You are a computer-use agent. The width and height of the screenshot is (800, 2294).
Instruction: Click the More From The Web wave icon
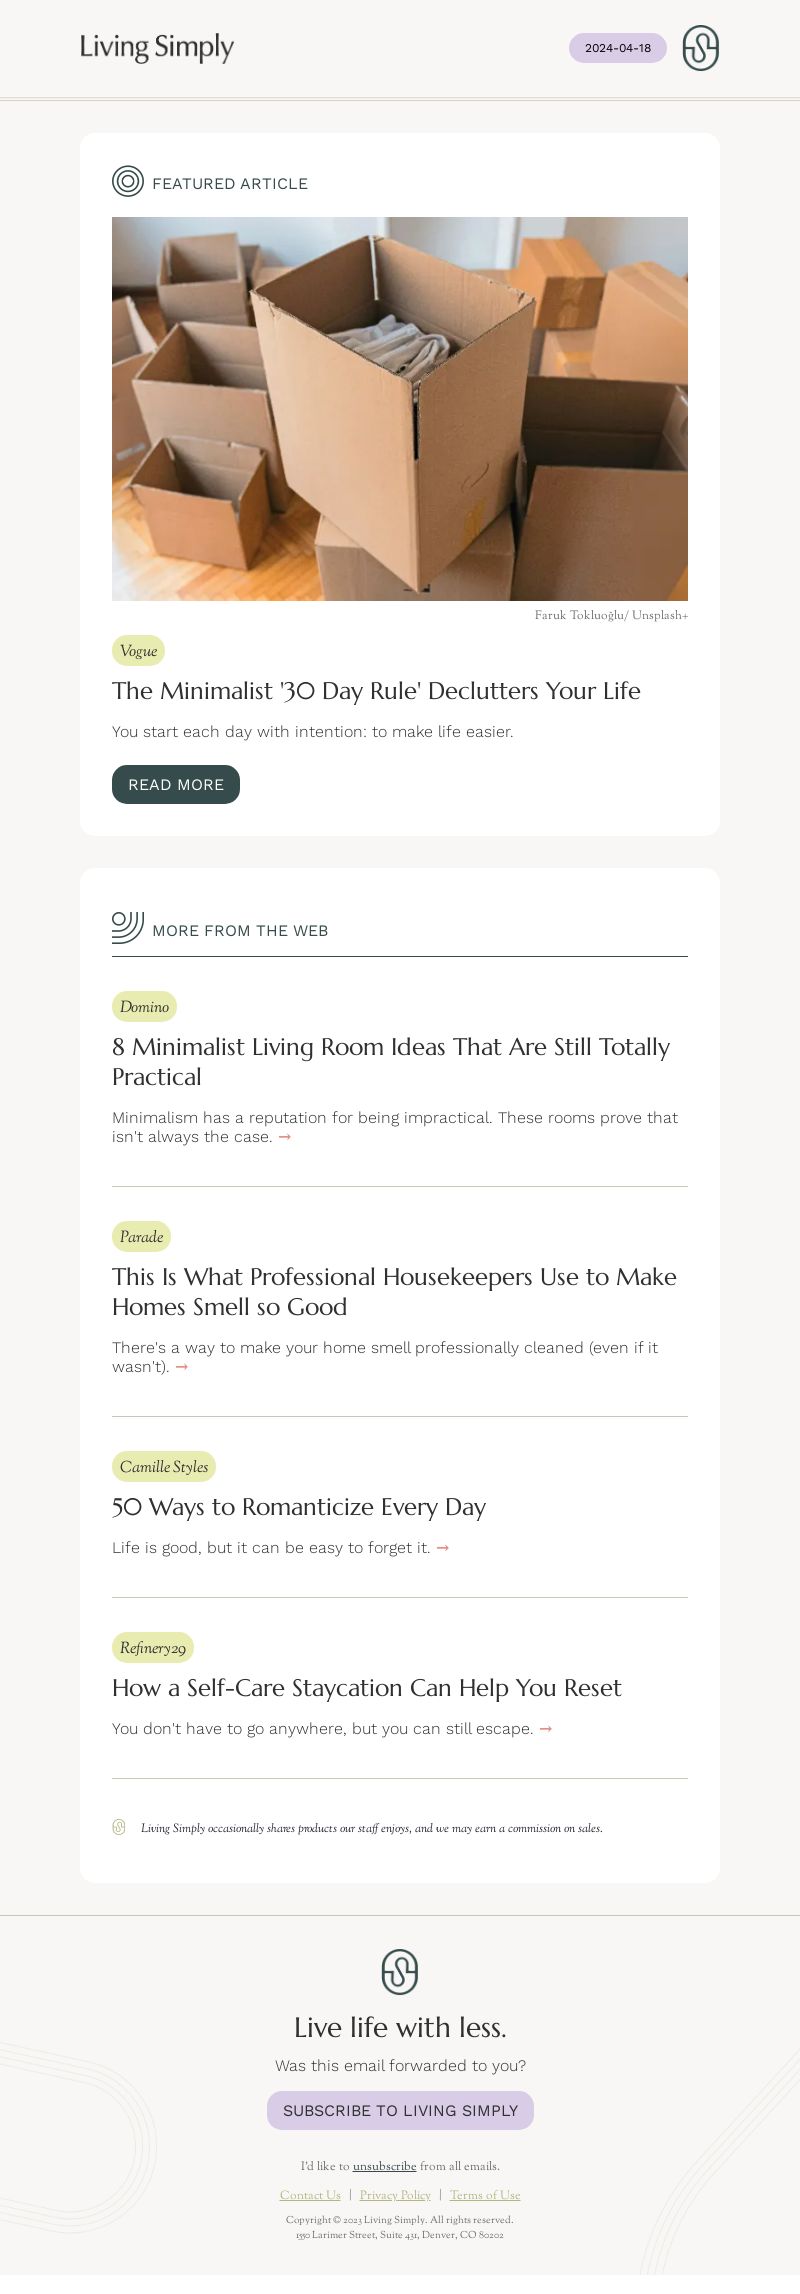coord(128,927)
